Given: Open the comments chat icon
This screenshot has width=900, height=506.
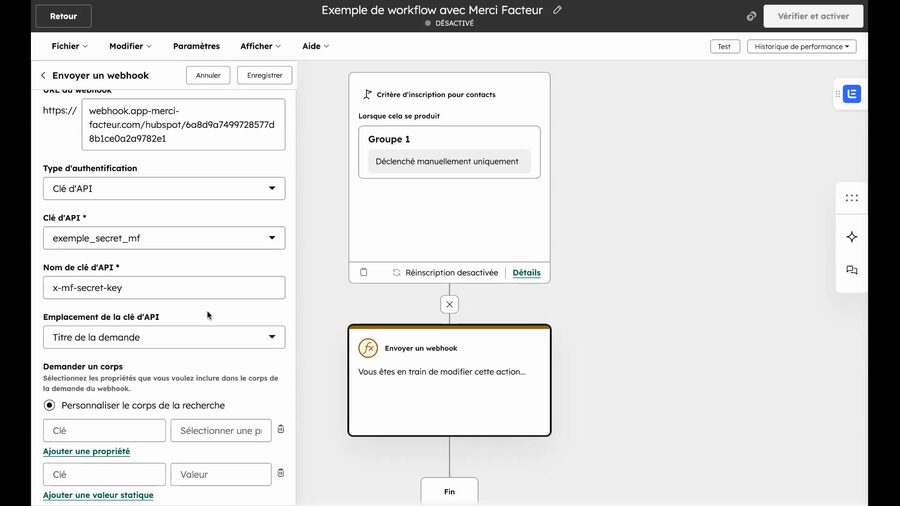Looking at the screenshot, I should 852,270.
